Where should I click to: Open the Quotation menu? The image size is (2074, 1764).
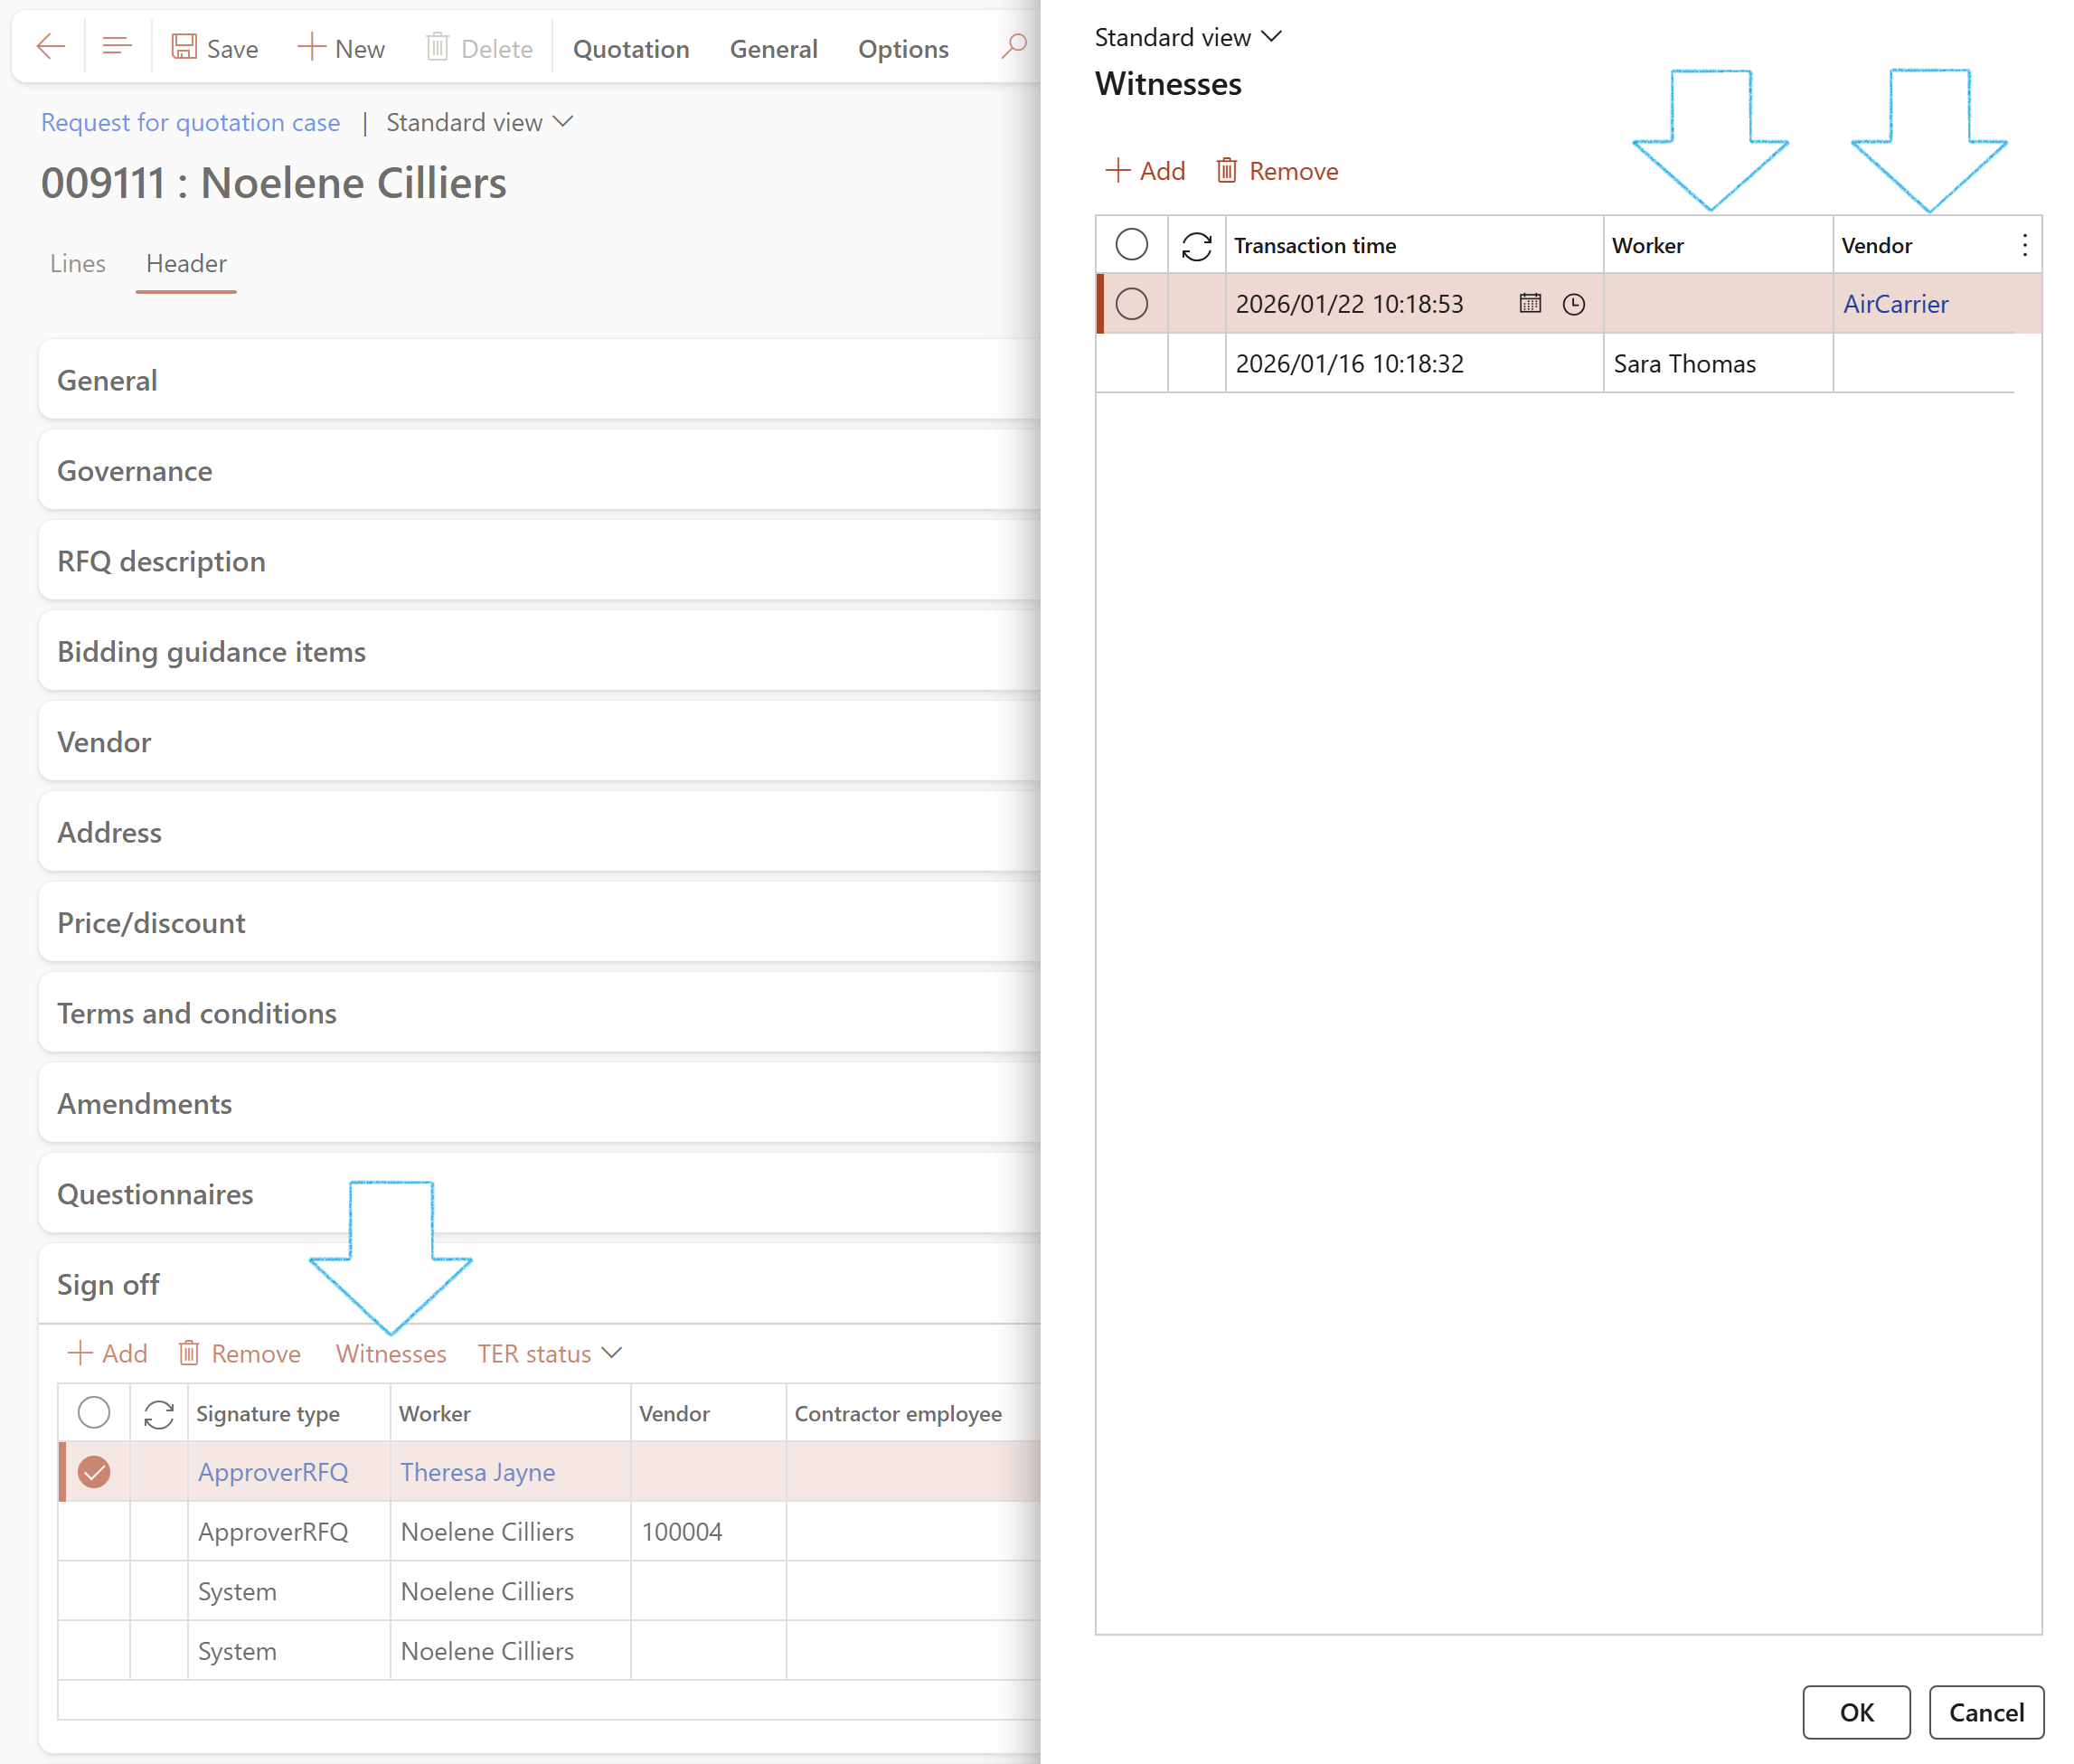[x=630, y=49]
